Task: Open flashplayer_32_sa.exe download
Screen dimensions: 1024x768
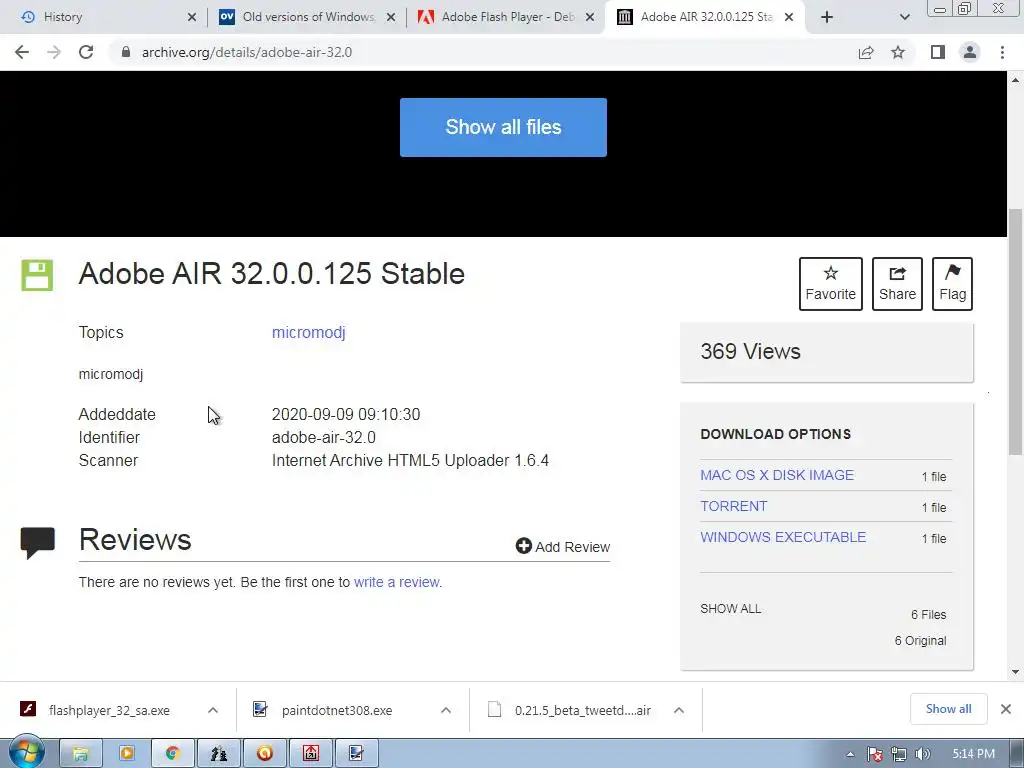Action: (108, 710)
